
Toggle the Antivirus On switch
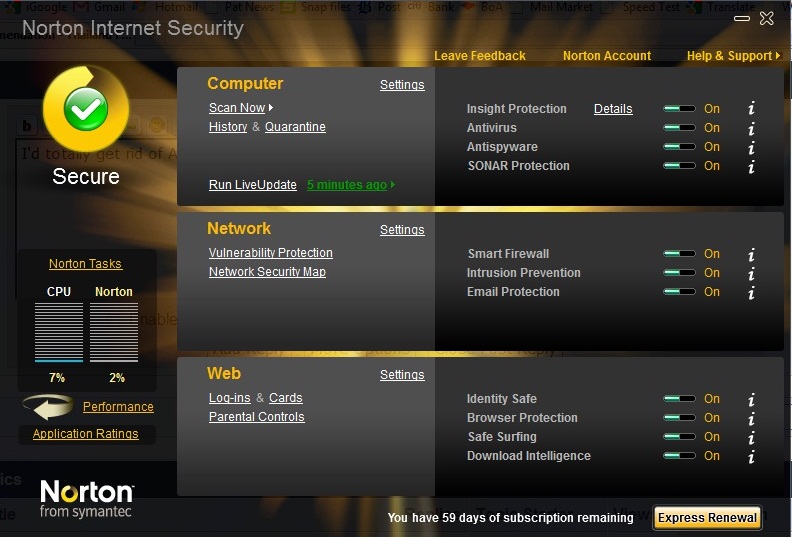point(679,128)
